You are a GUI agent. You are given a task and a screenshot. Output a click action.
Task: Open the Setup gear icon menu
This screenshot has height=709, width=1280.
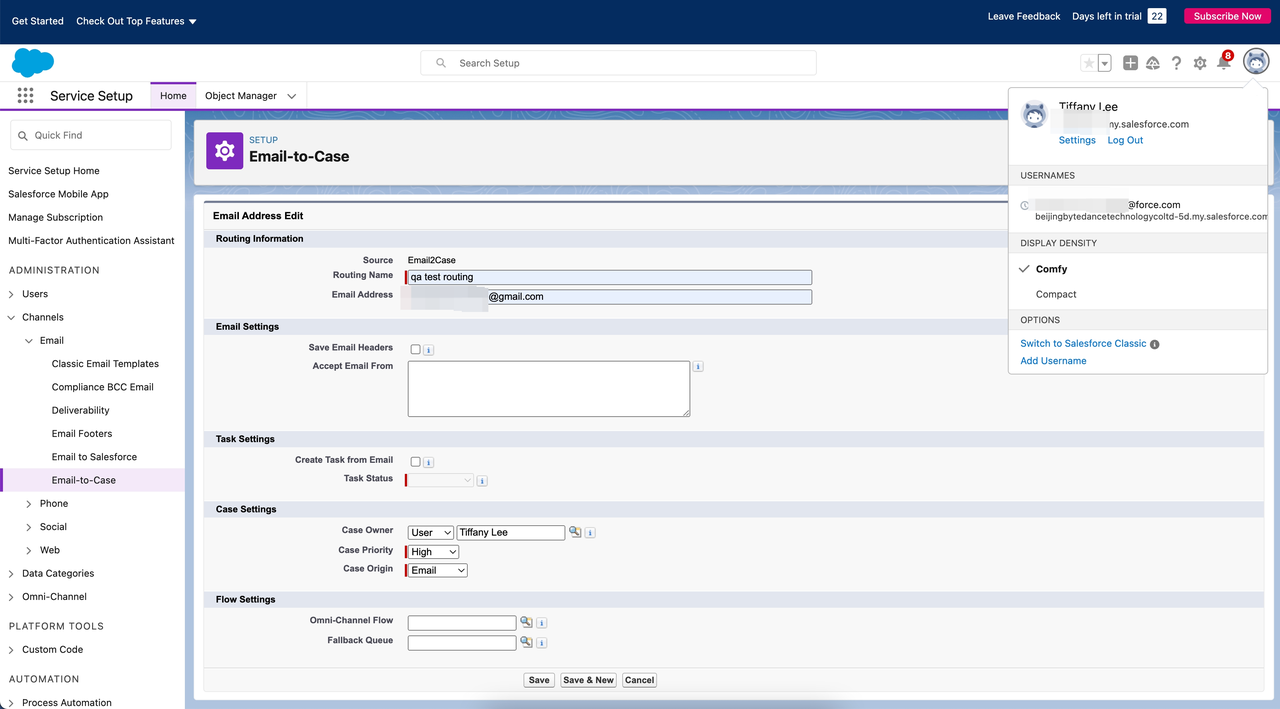point(1200,63)
